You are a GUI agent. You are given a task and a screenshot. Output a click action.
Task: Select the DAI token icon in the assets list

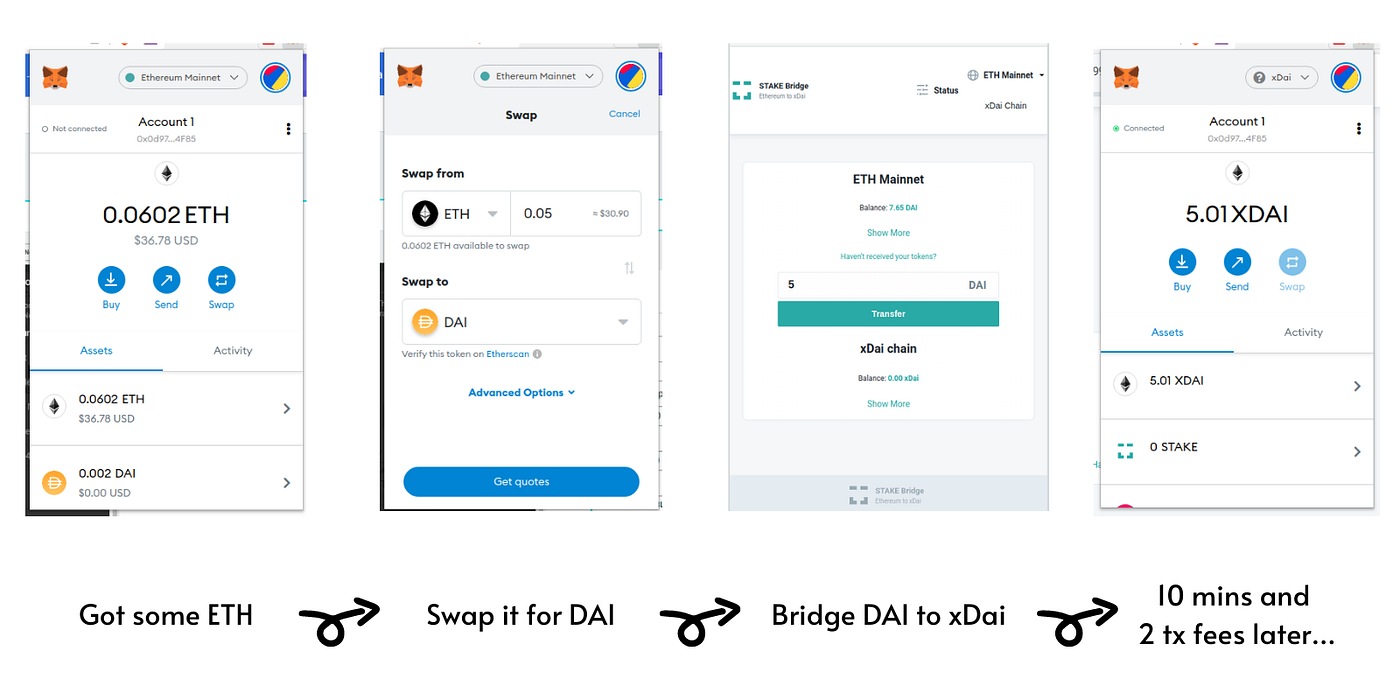[53, 481]
